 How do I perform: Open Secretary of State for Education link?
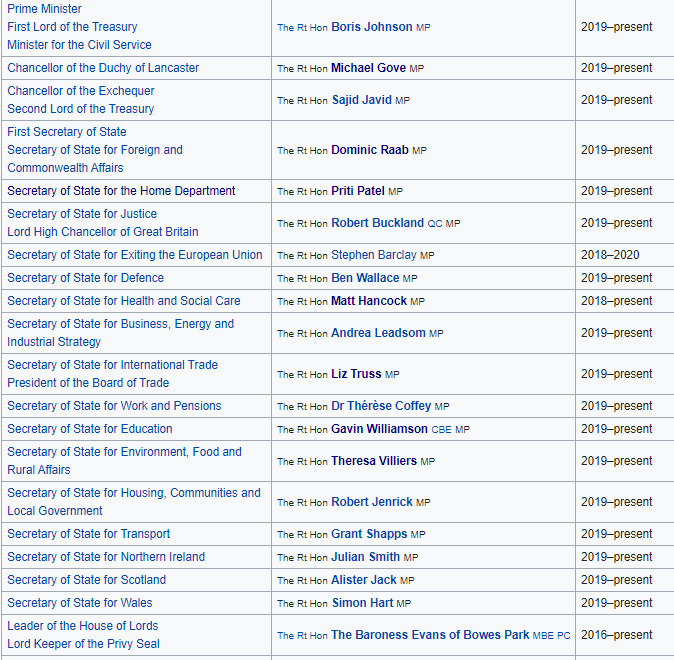coord(90,429)
